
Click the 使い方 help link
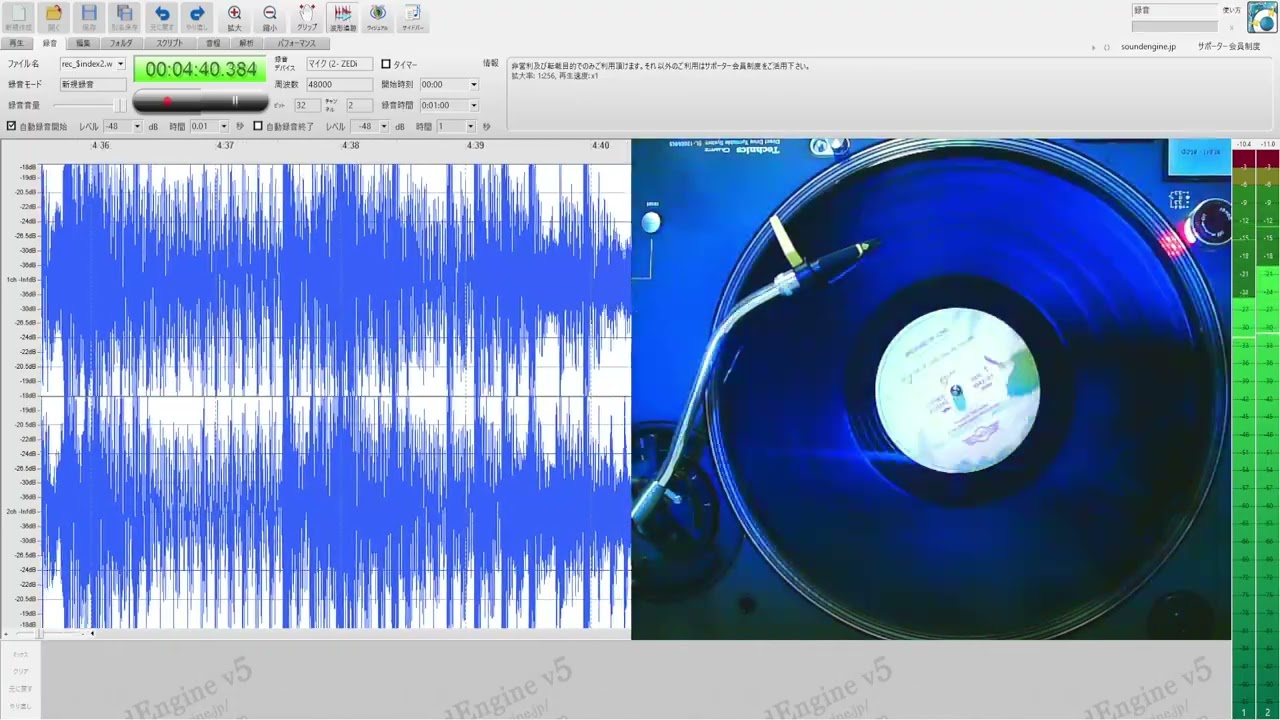1231,10
